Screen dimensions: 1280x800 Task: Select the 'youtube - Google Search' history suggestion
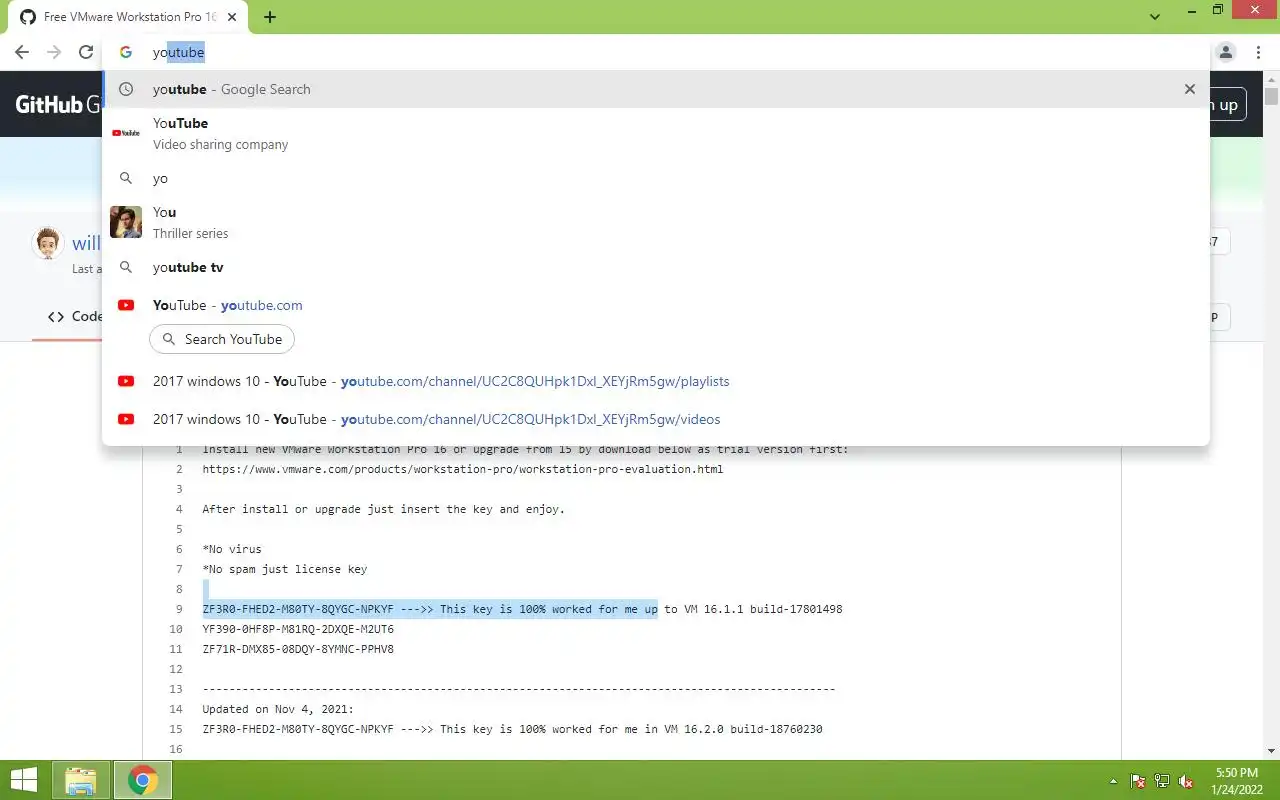656,89
